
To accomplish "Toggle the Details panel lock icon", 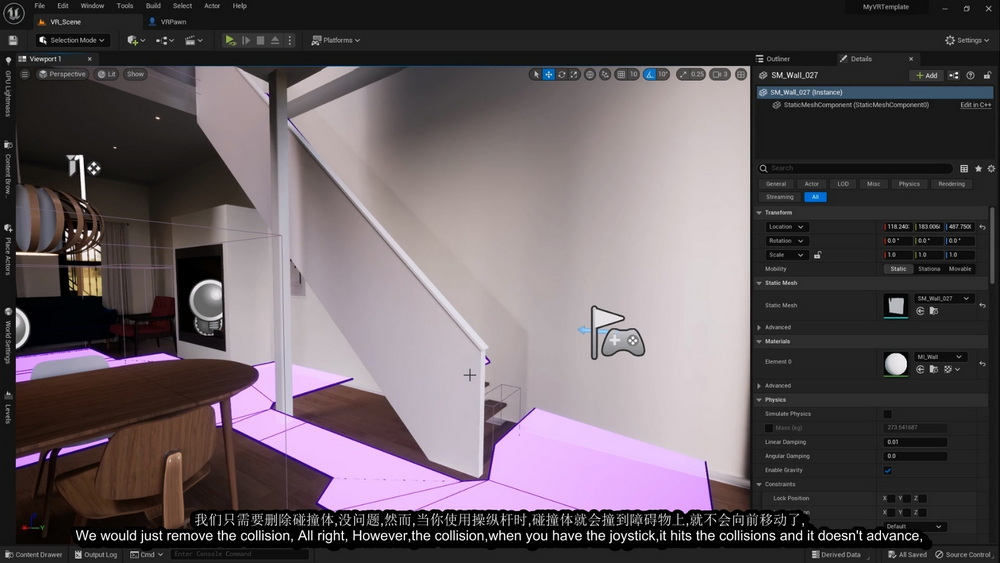I will click(987, 75).
